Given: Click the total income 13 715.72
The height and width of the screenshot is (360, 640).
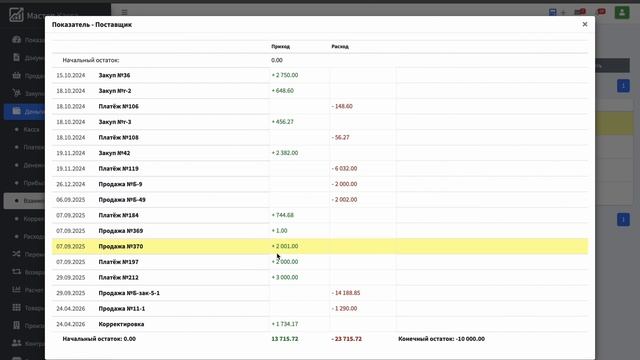Looking at the screenshot, I should (284, 339).
